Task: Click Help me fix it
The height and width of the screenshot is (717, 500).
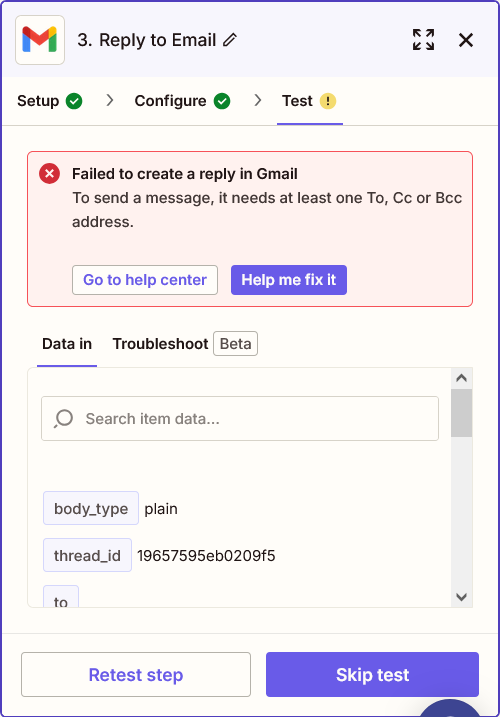Action: coord(289,280)
